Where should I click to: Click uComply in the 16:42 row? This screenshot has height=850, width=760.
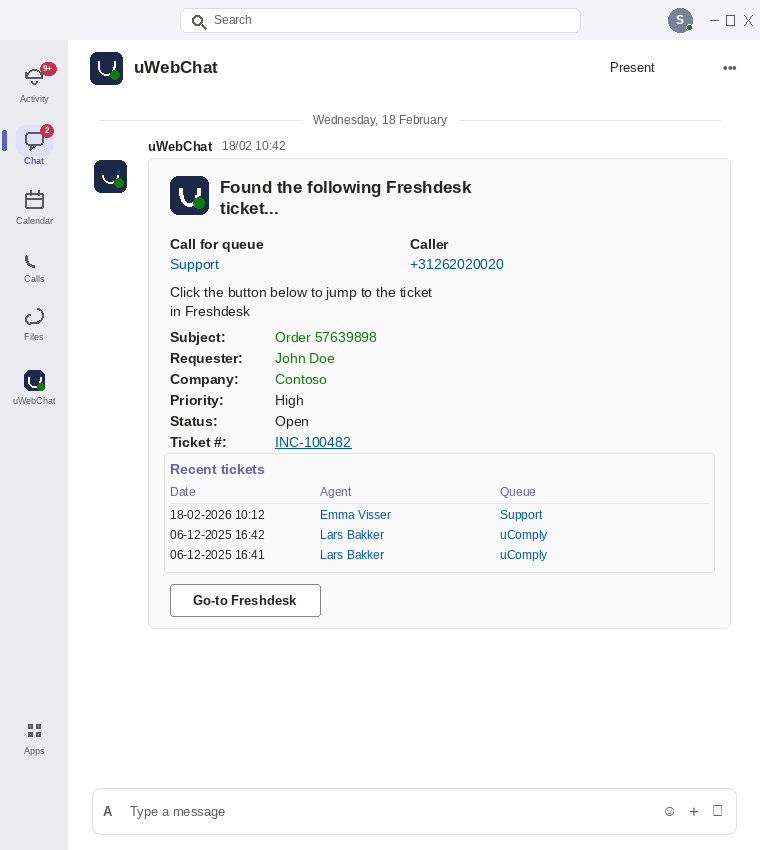pyautogui.click(x=523, y=535)
